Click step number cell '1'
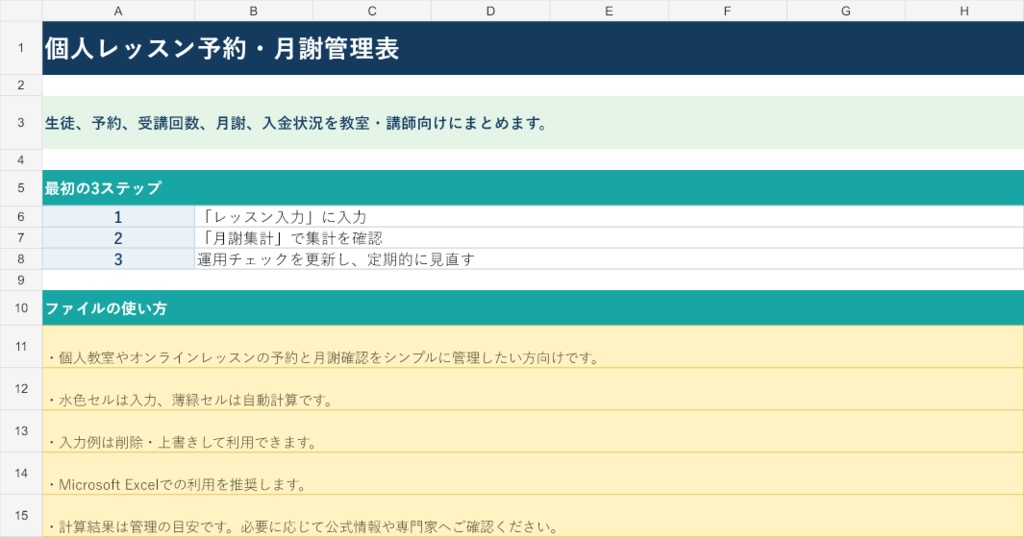The width and height of the screenshot is (1024, 537). click(118, 217)
